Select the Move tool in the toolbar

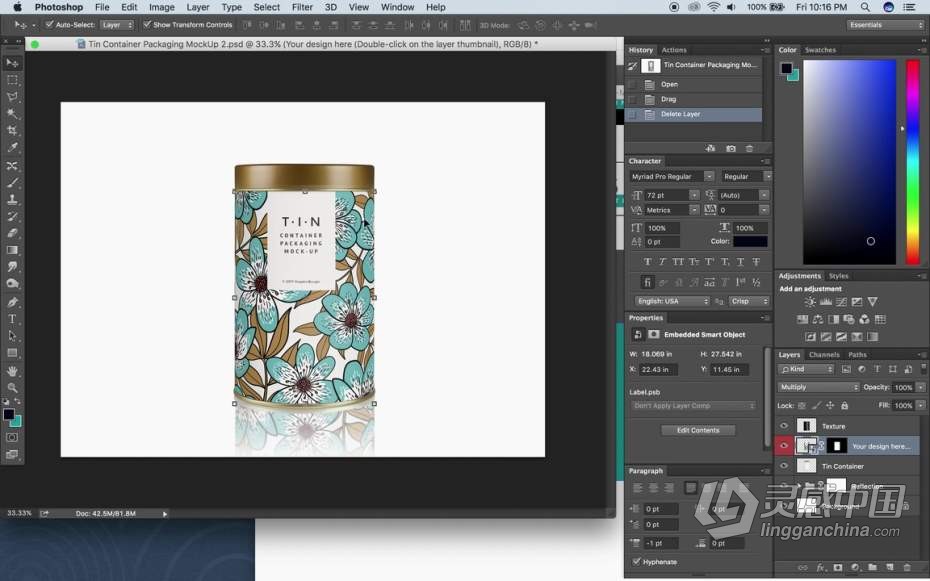click(12, 63)
